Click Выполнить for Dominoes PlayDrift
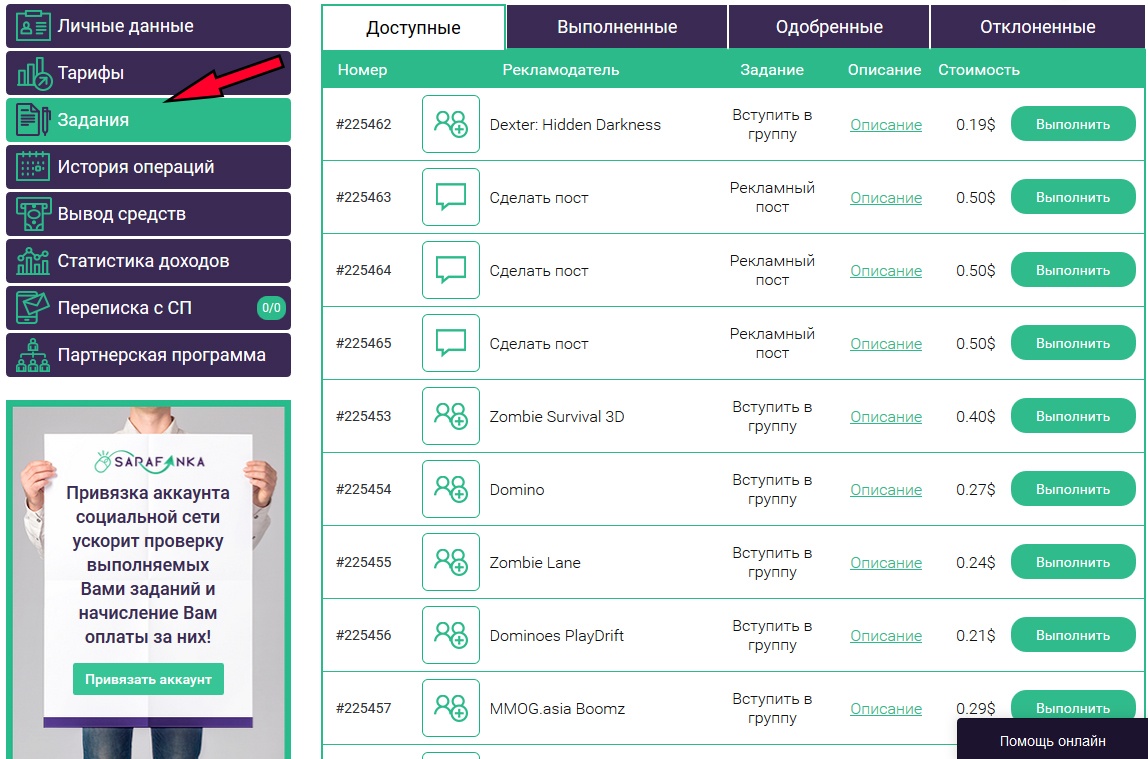This screenshot has height=759, width=1148. coord(1073,635)
